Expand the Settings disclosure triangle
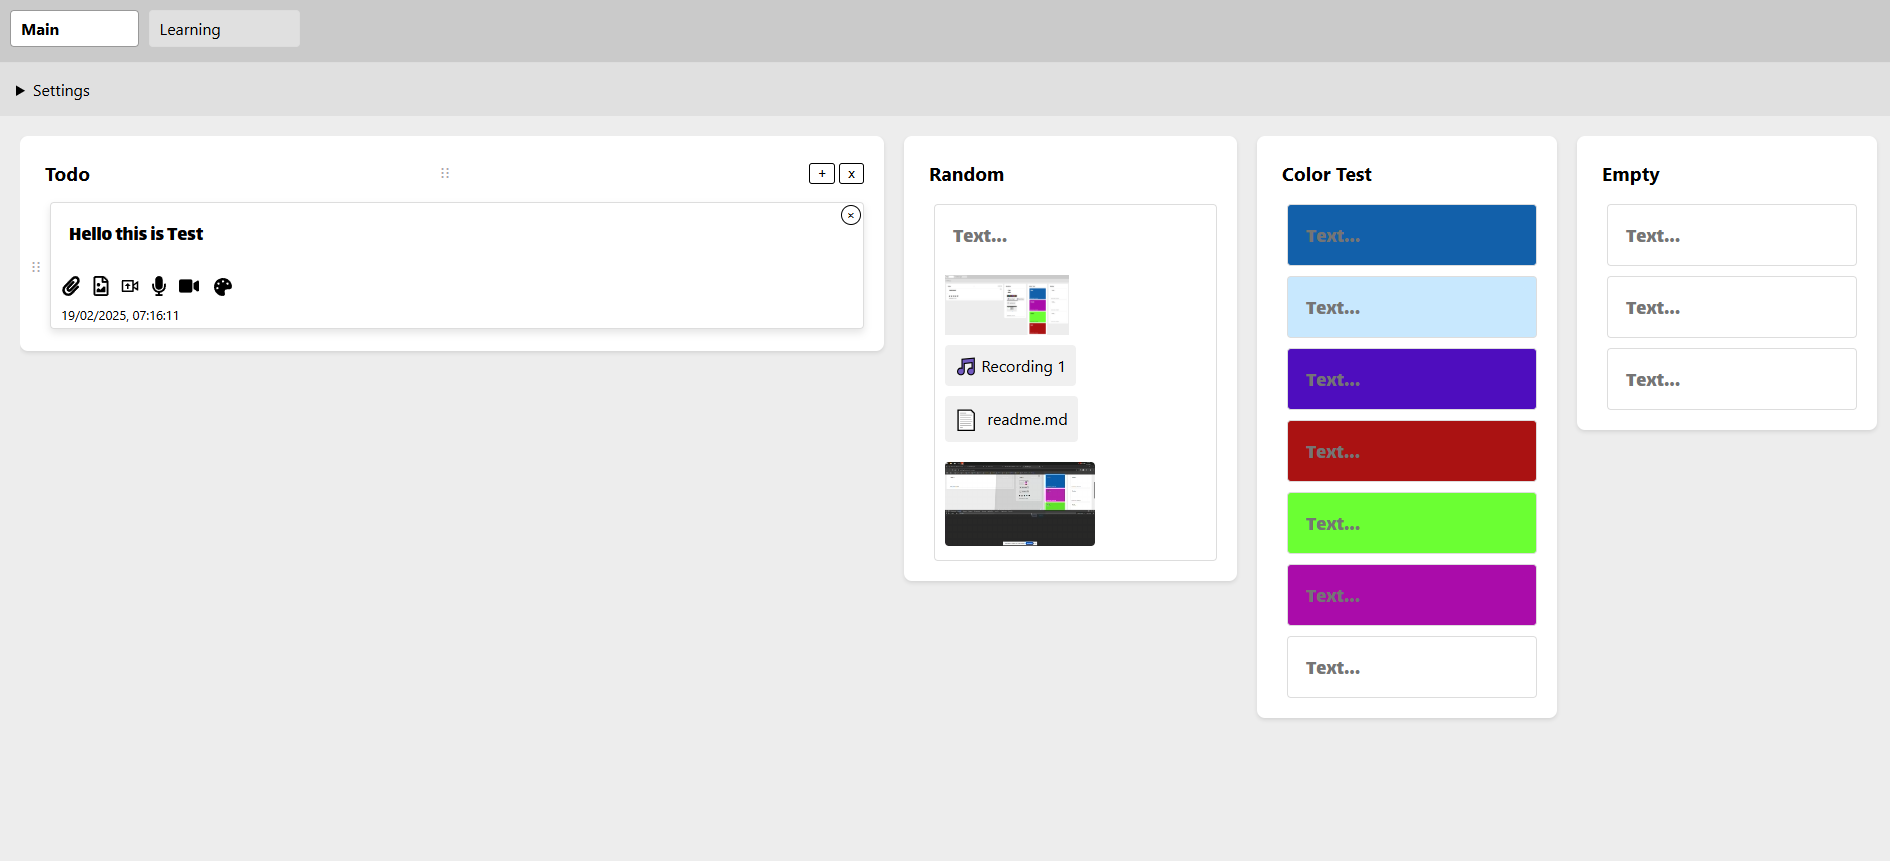1890x861 pixels. click(x=20, y=91)
